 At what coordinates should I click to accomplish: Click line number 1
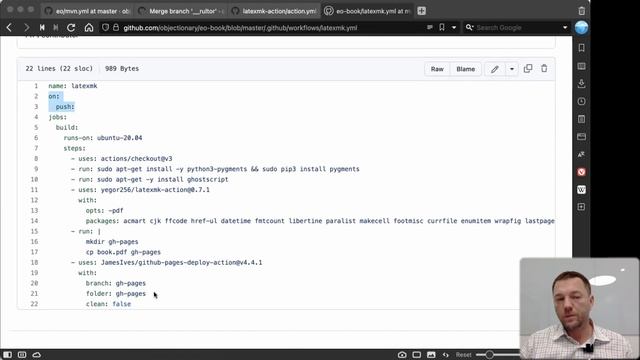pyautogui.click(x=36, y=86)
